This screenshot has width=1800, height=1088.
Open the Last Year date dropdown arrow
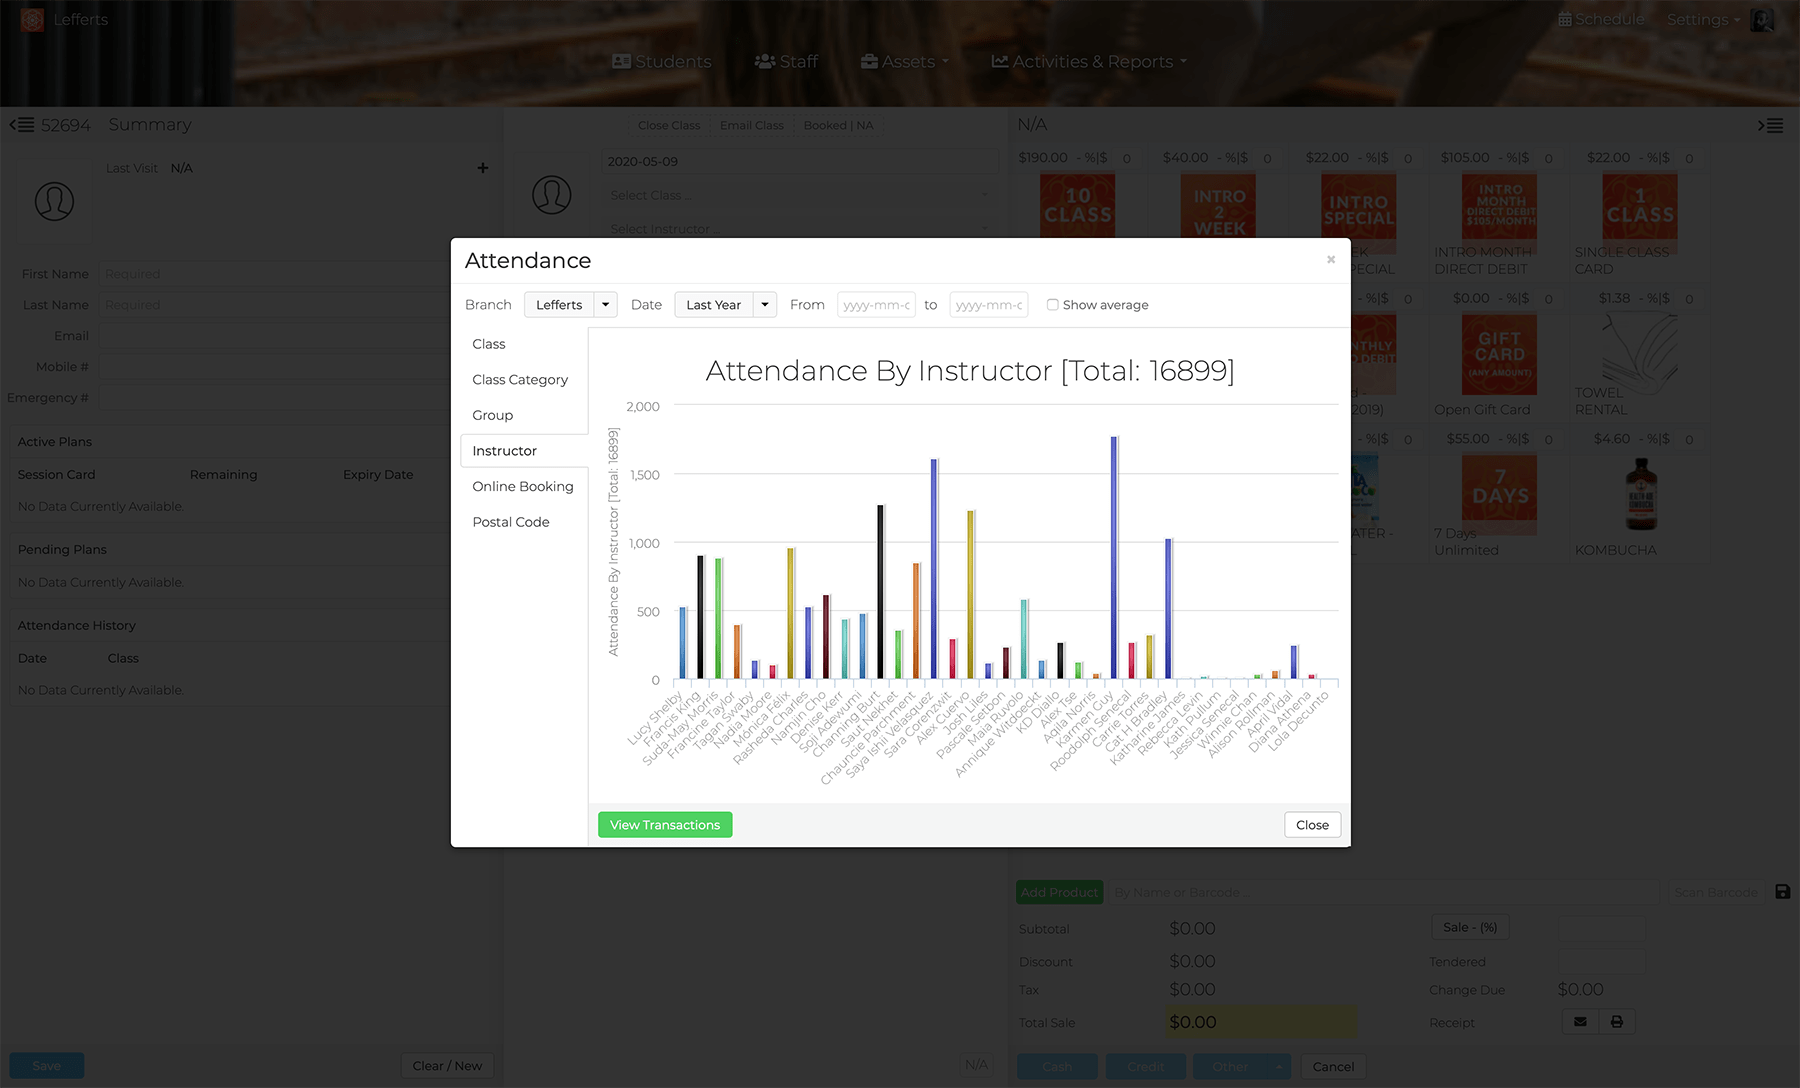tap(765, 305)
